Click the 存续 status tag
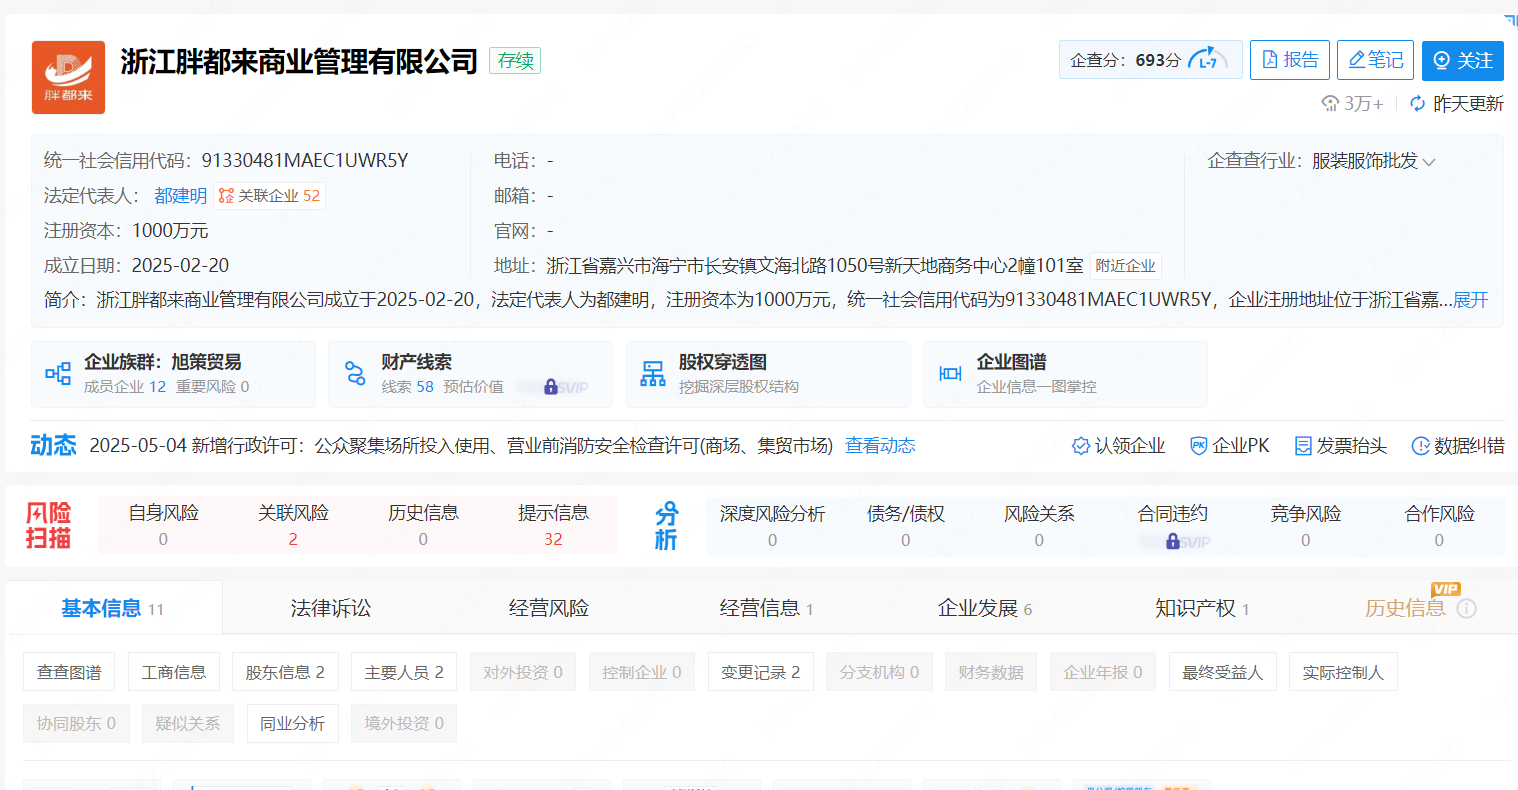Image resolution: width=1518 pixels, height=790 pixels. point(515,60)
